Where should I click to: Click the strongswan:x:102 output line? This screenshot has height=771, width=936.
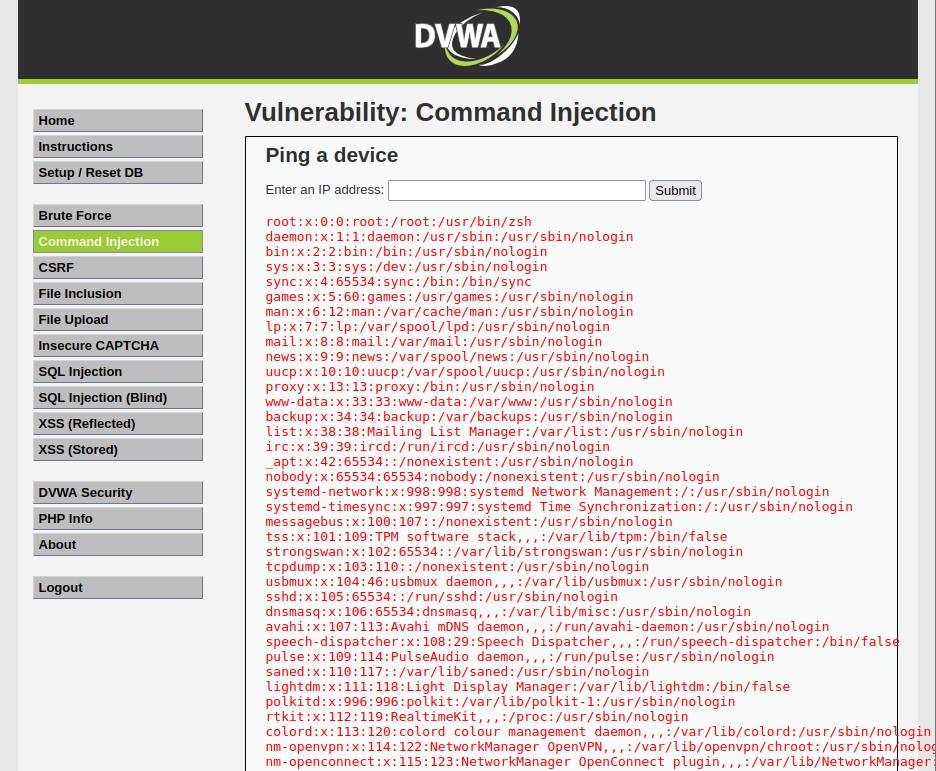pos(504,551)
